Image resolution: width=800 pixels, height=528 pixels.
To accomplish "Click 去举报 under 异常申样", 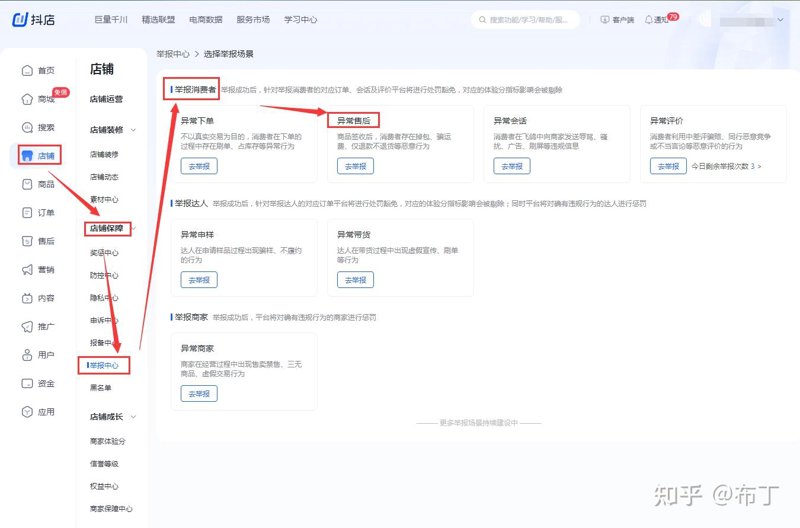I will pos(199,280).
